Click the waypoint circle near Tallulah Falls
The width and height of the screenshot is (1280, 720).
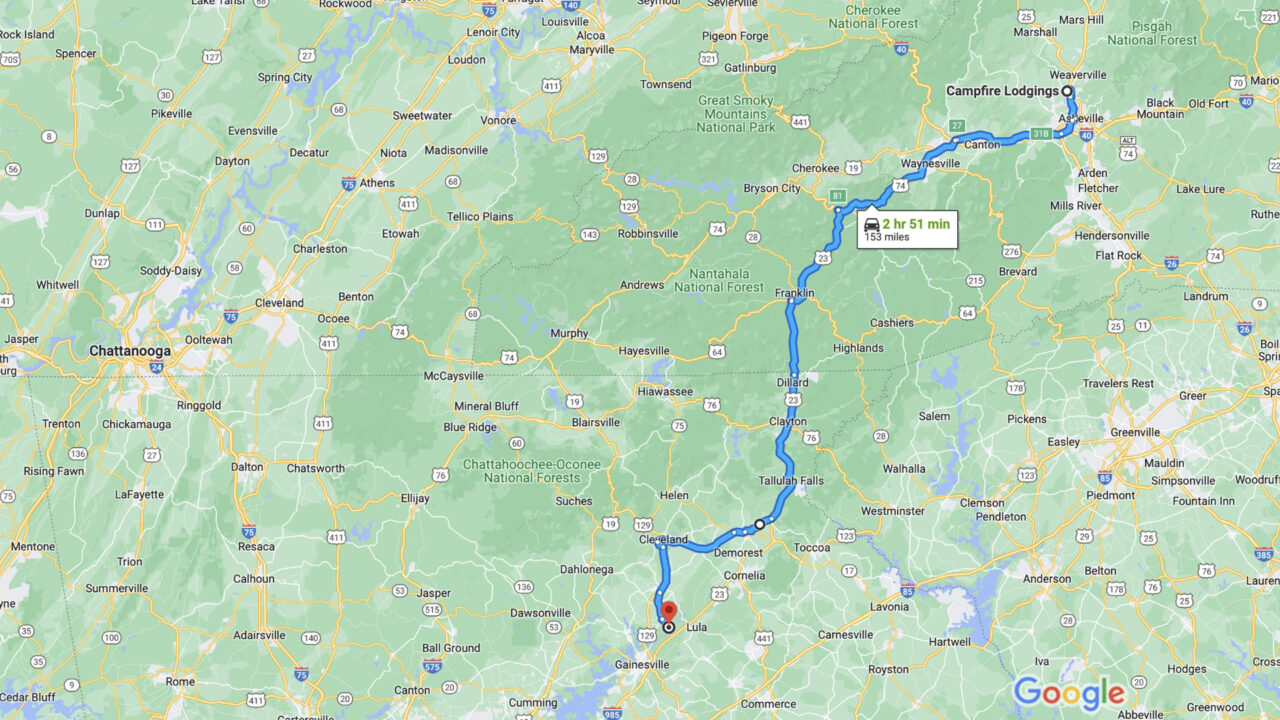[x=759, y=524]
